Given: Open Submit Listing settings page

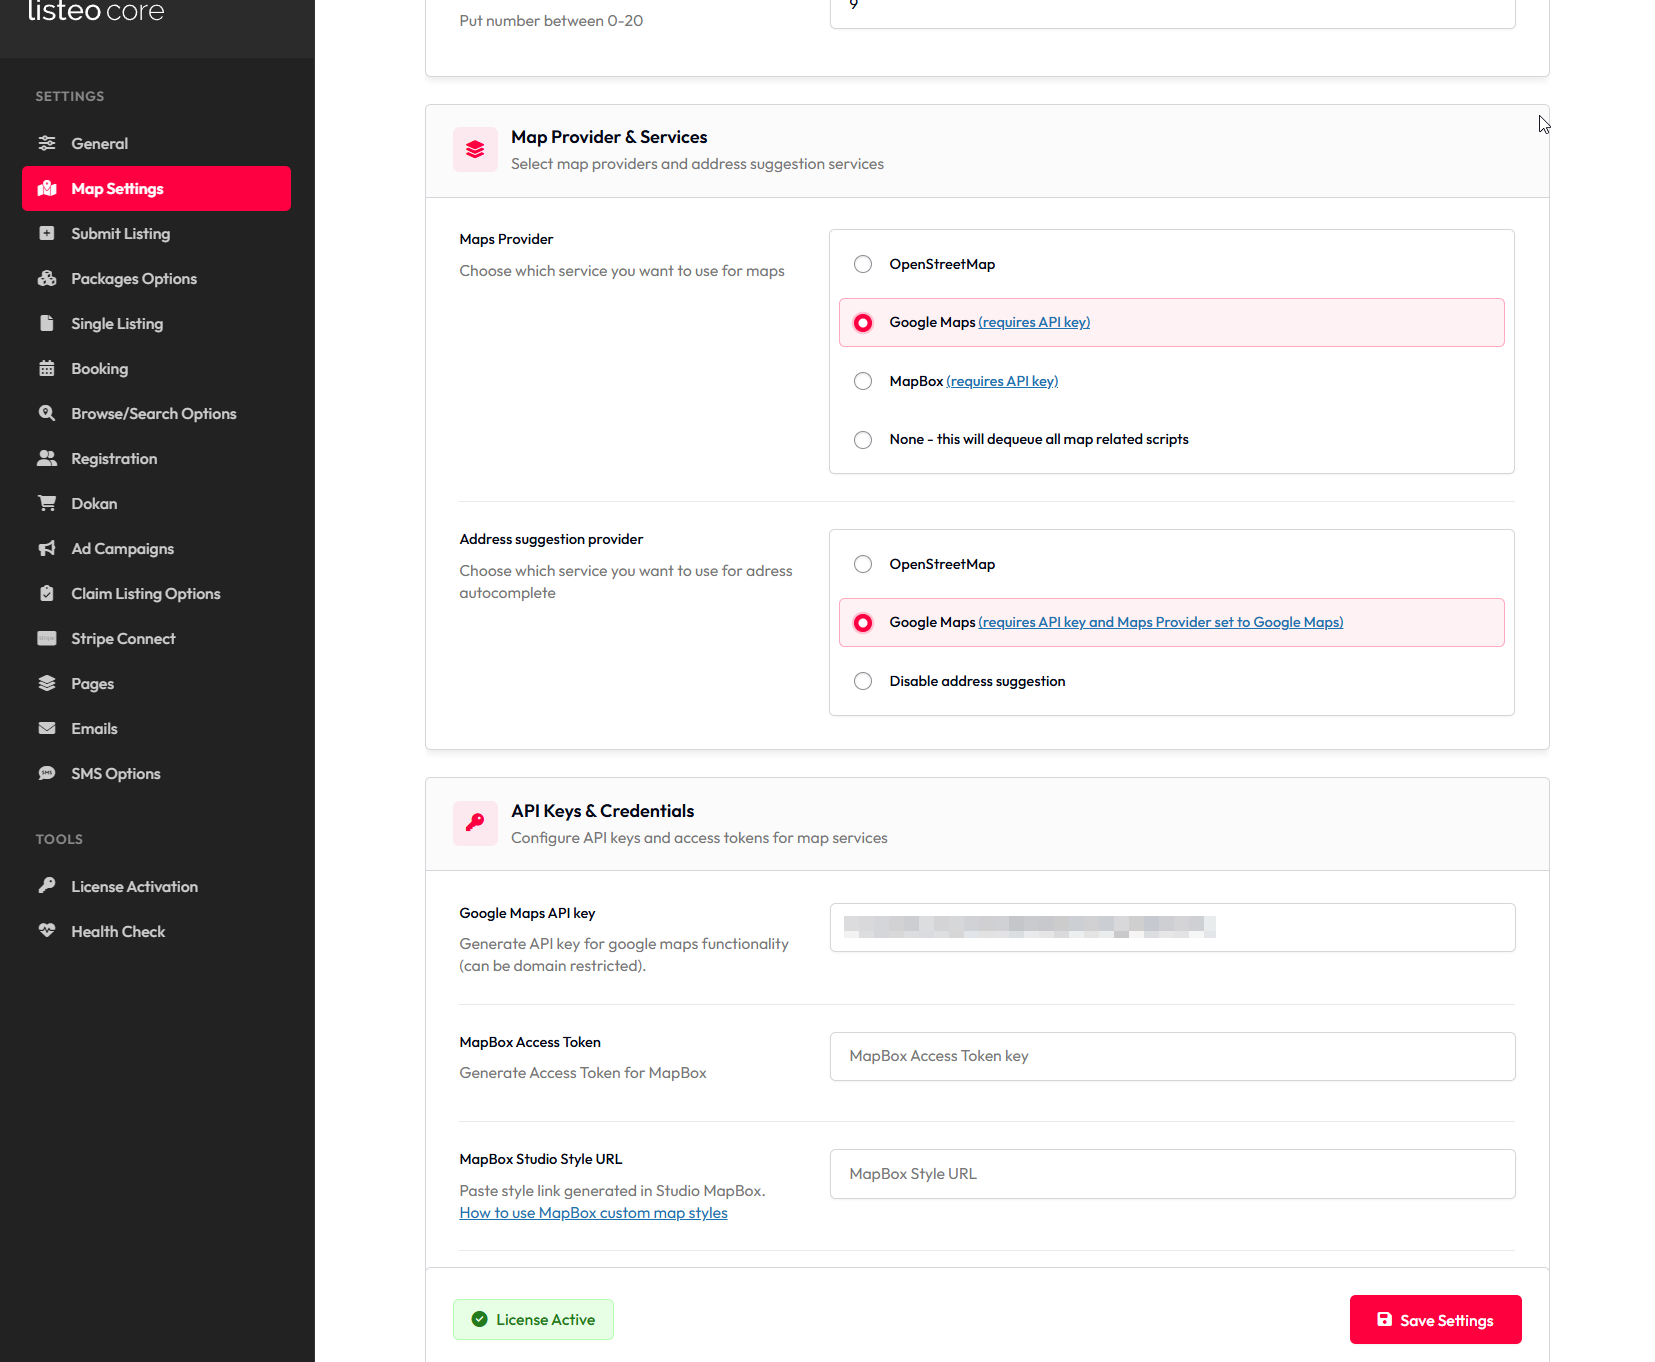Looking at the screenshot, I should point(120,233).
